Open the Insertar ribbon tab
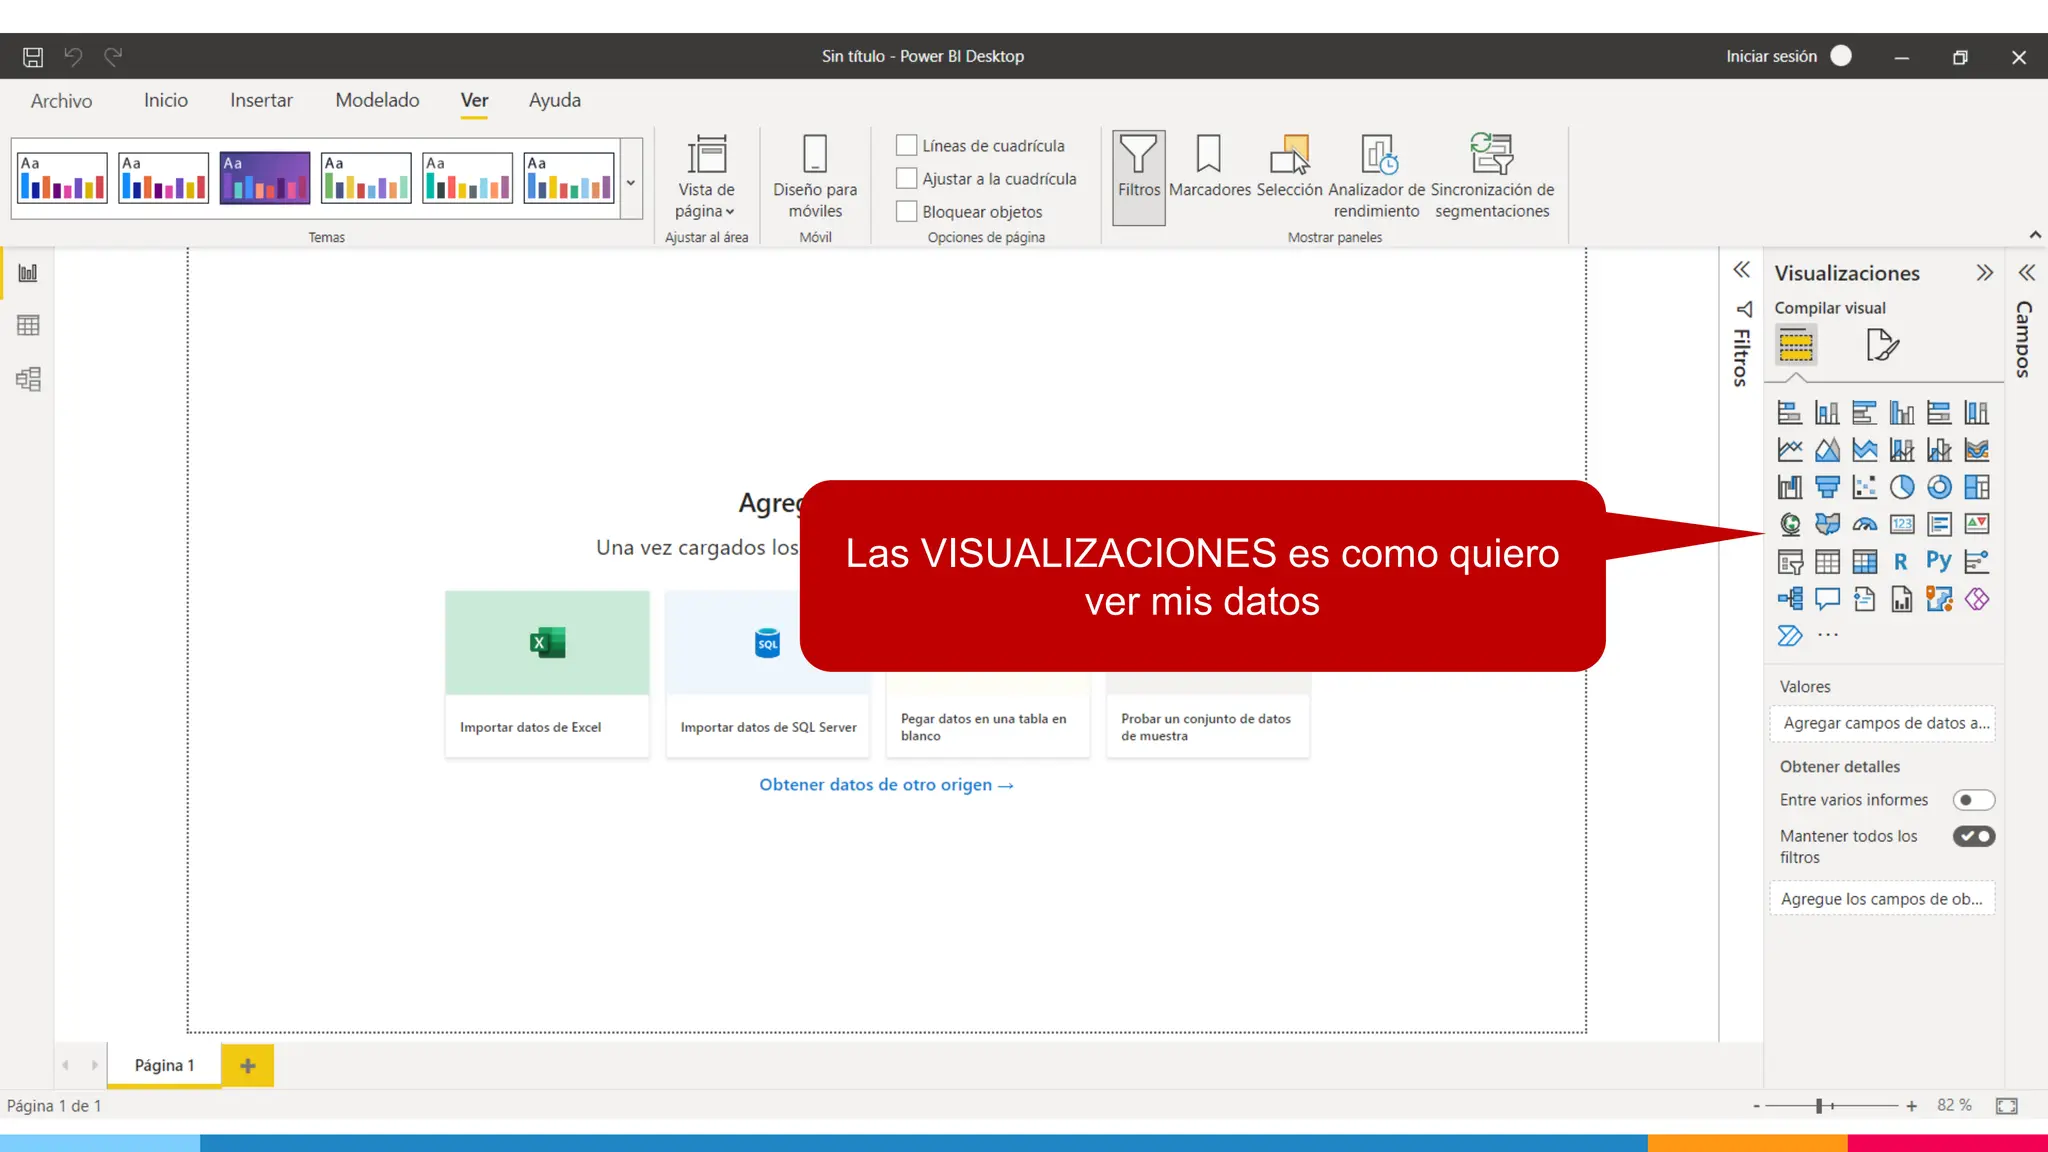Screen dimensions: 2048x1152 tap(261, 100)
